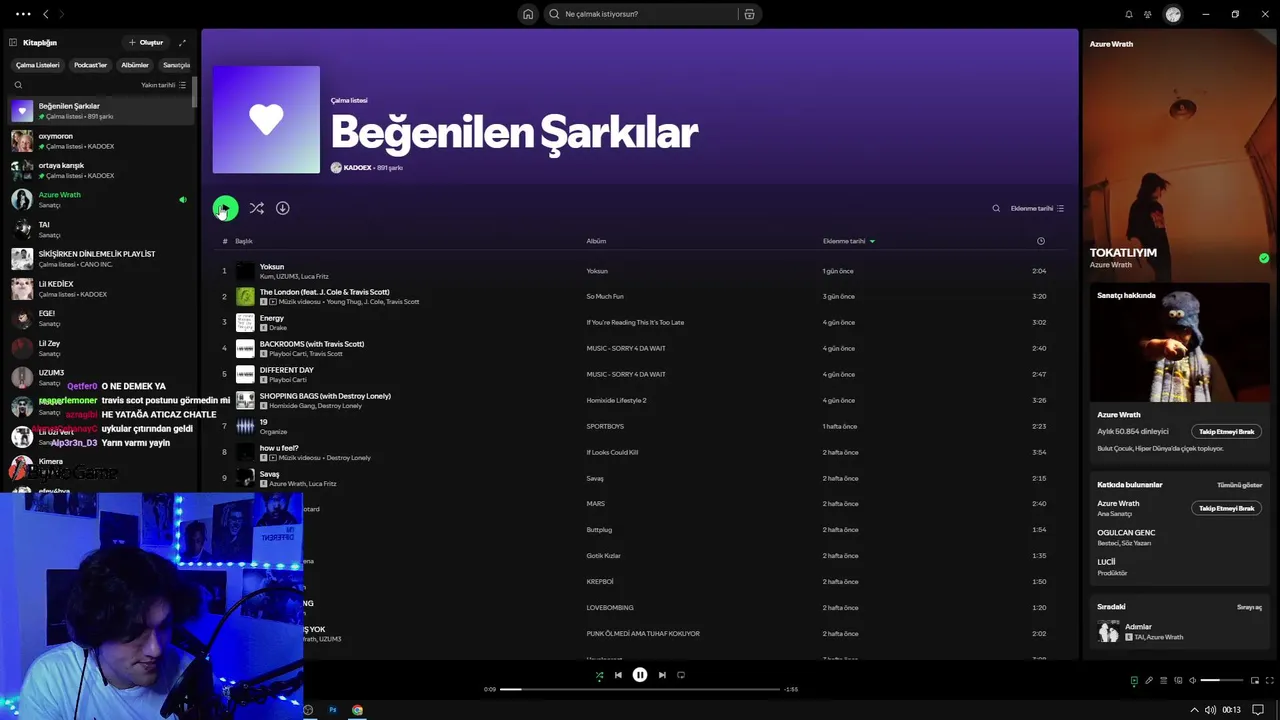Viewport: 1280px width, 720px height.
Task: Toggle the lyrics microphone icon
Action: pyautogui.click(x=1149, y=681)
